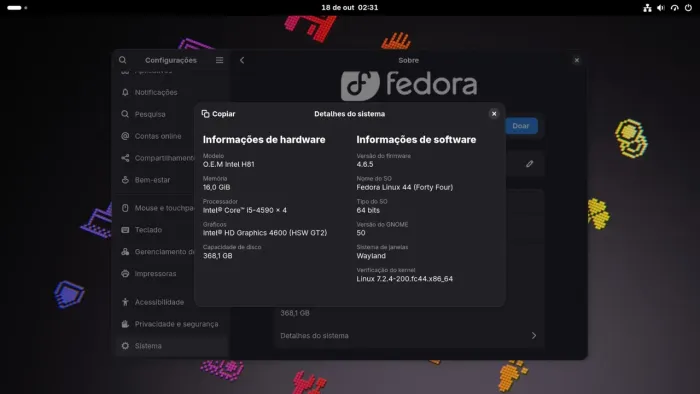Select Pesquisa in the sidebar
Screen dimensions: 700x394
pos(172,114)
